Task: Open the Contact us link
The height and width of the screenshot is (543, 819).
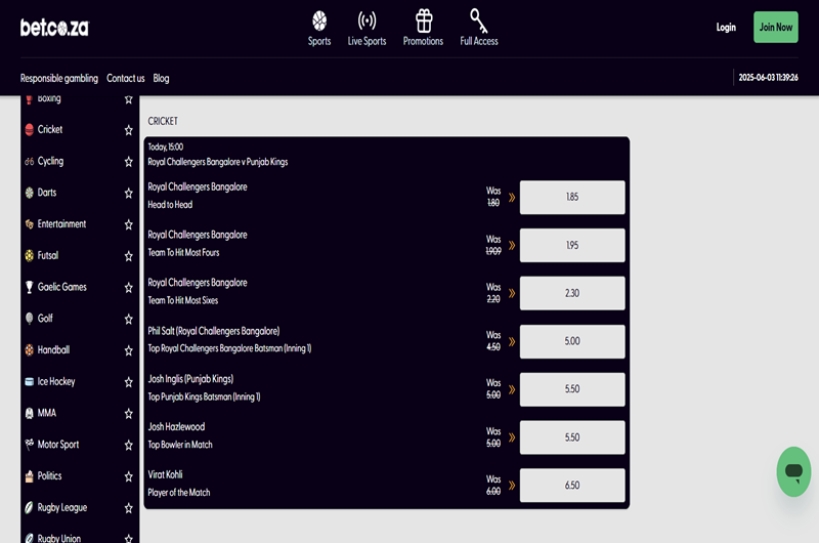Action: coord(125,78)
